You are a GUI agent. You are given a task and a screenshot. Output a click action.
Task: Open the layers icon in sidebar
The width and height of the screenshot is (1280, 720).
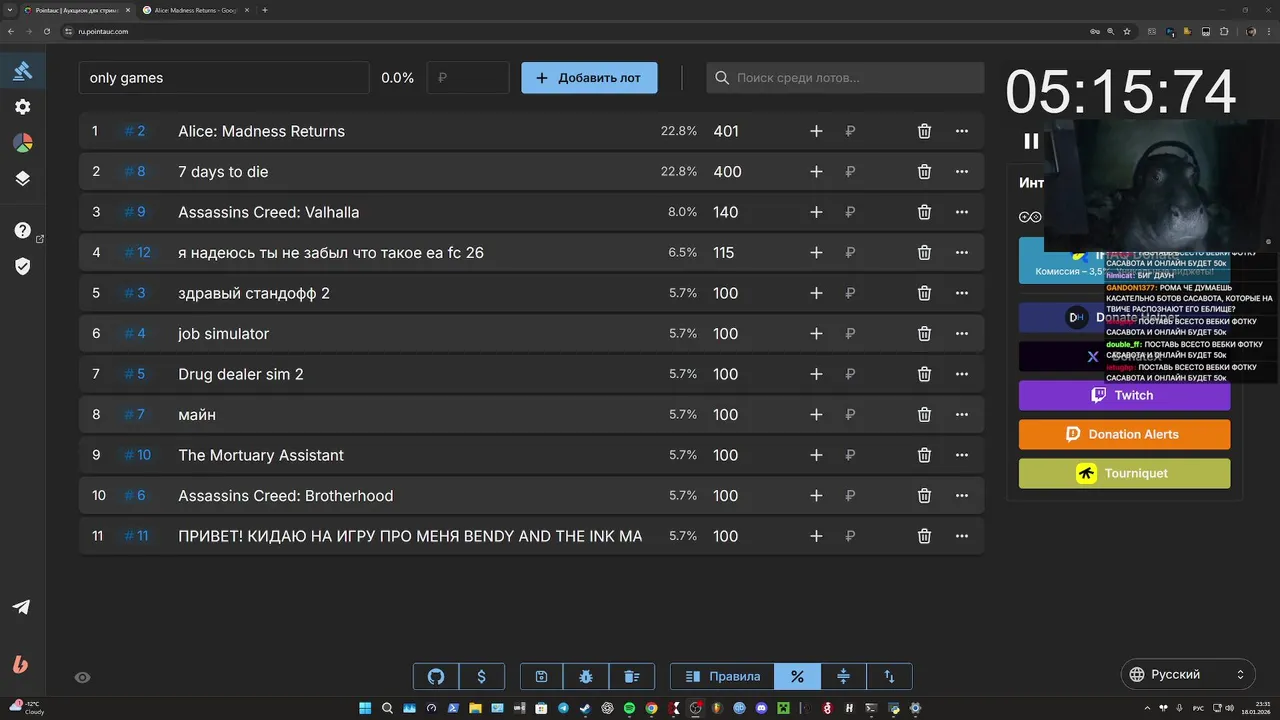tap(22, 179)
